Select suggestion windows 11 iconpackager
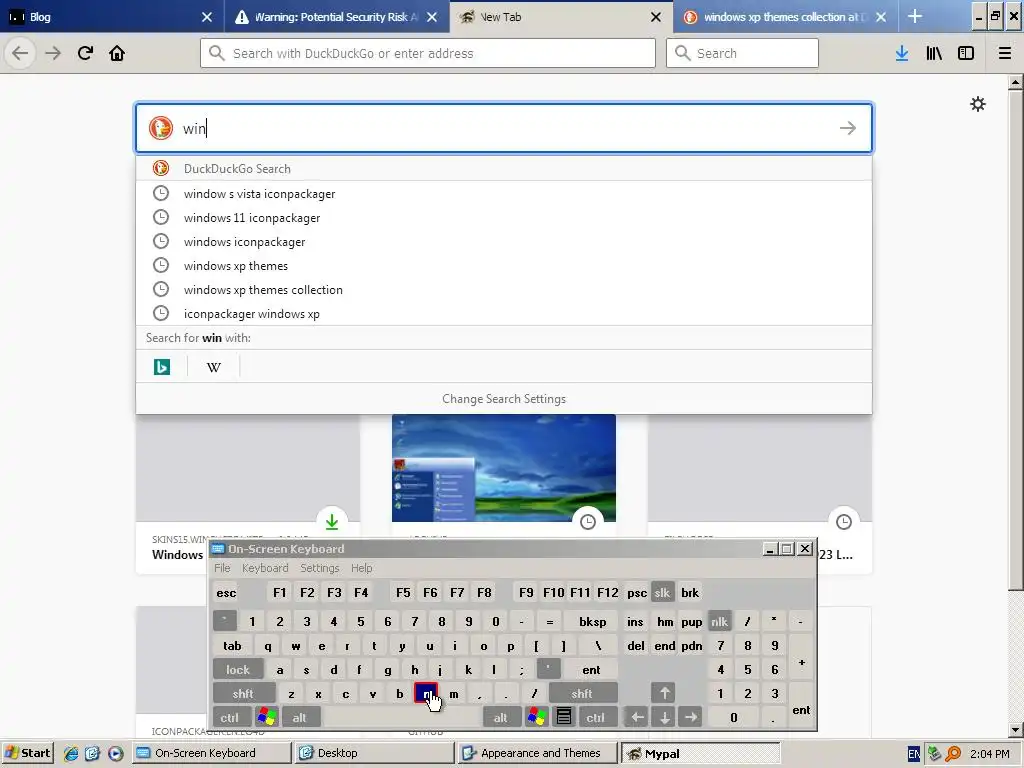This screenshot has height=768, width=1024. pos(504,217)
